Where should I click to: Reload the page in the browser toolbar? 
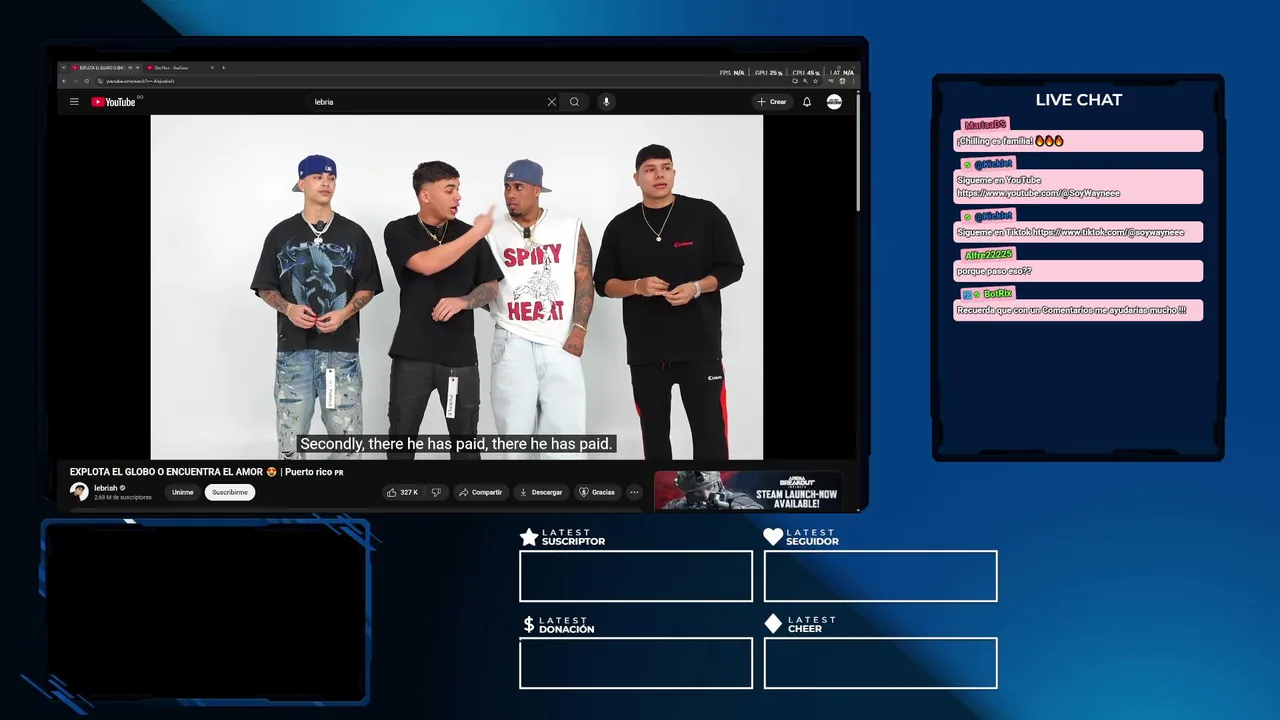[87, 81]
